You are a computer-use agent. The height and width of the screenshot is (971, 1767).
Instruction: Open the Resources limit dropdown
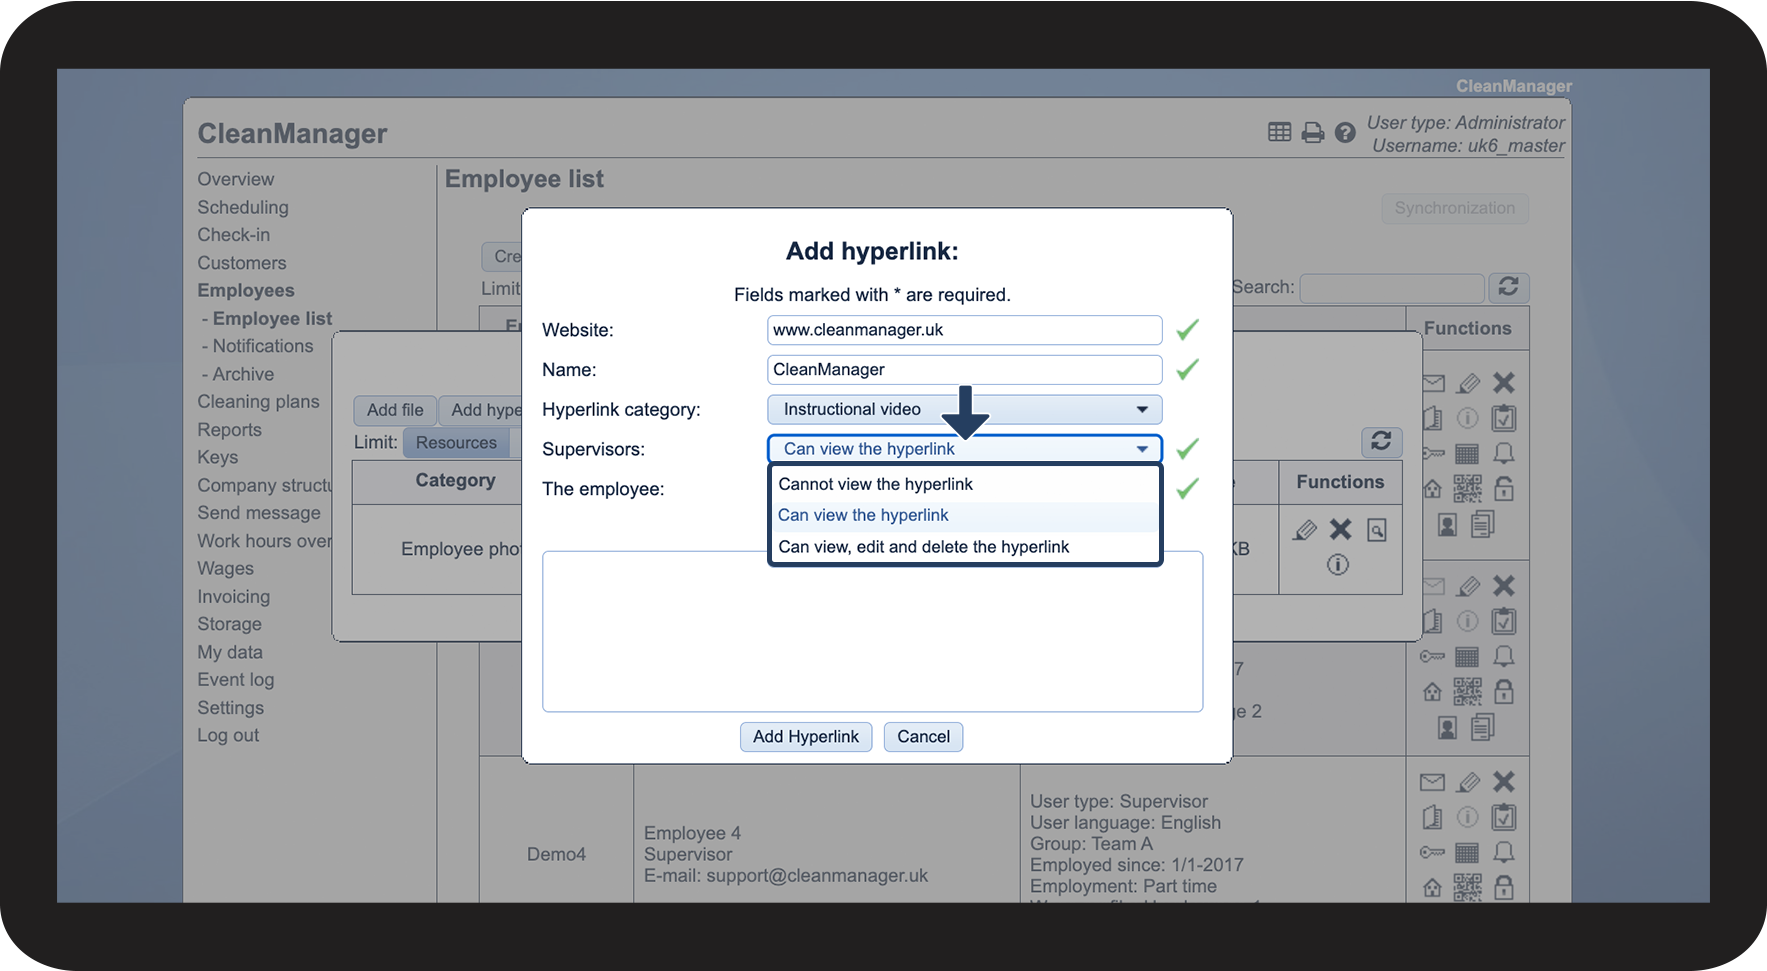pyautogui.click(x=456, y=443)
